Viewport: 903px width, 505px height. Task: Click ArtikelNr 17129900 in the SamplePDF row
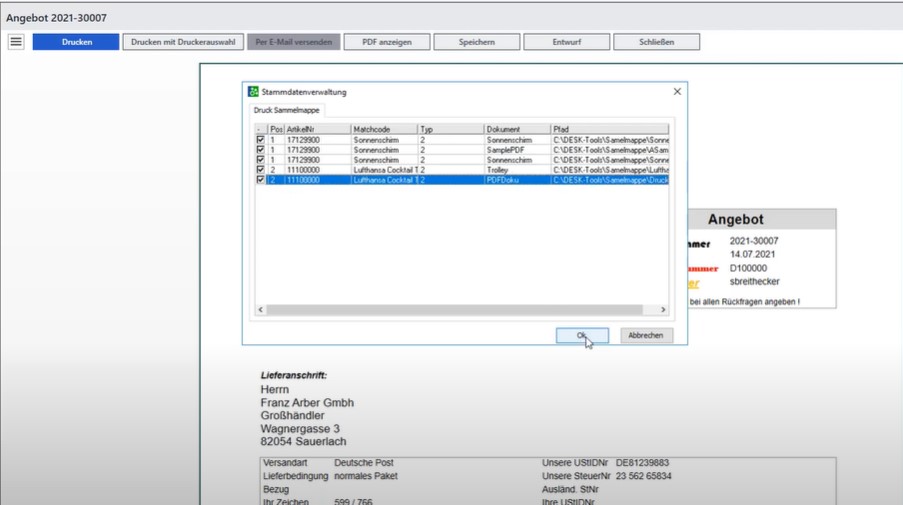point(317,150)
